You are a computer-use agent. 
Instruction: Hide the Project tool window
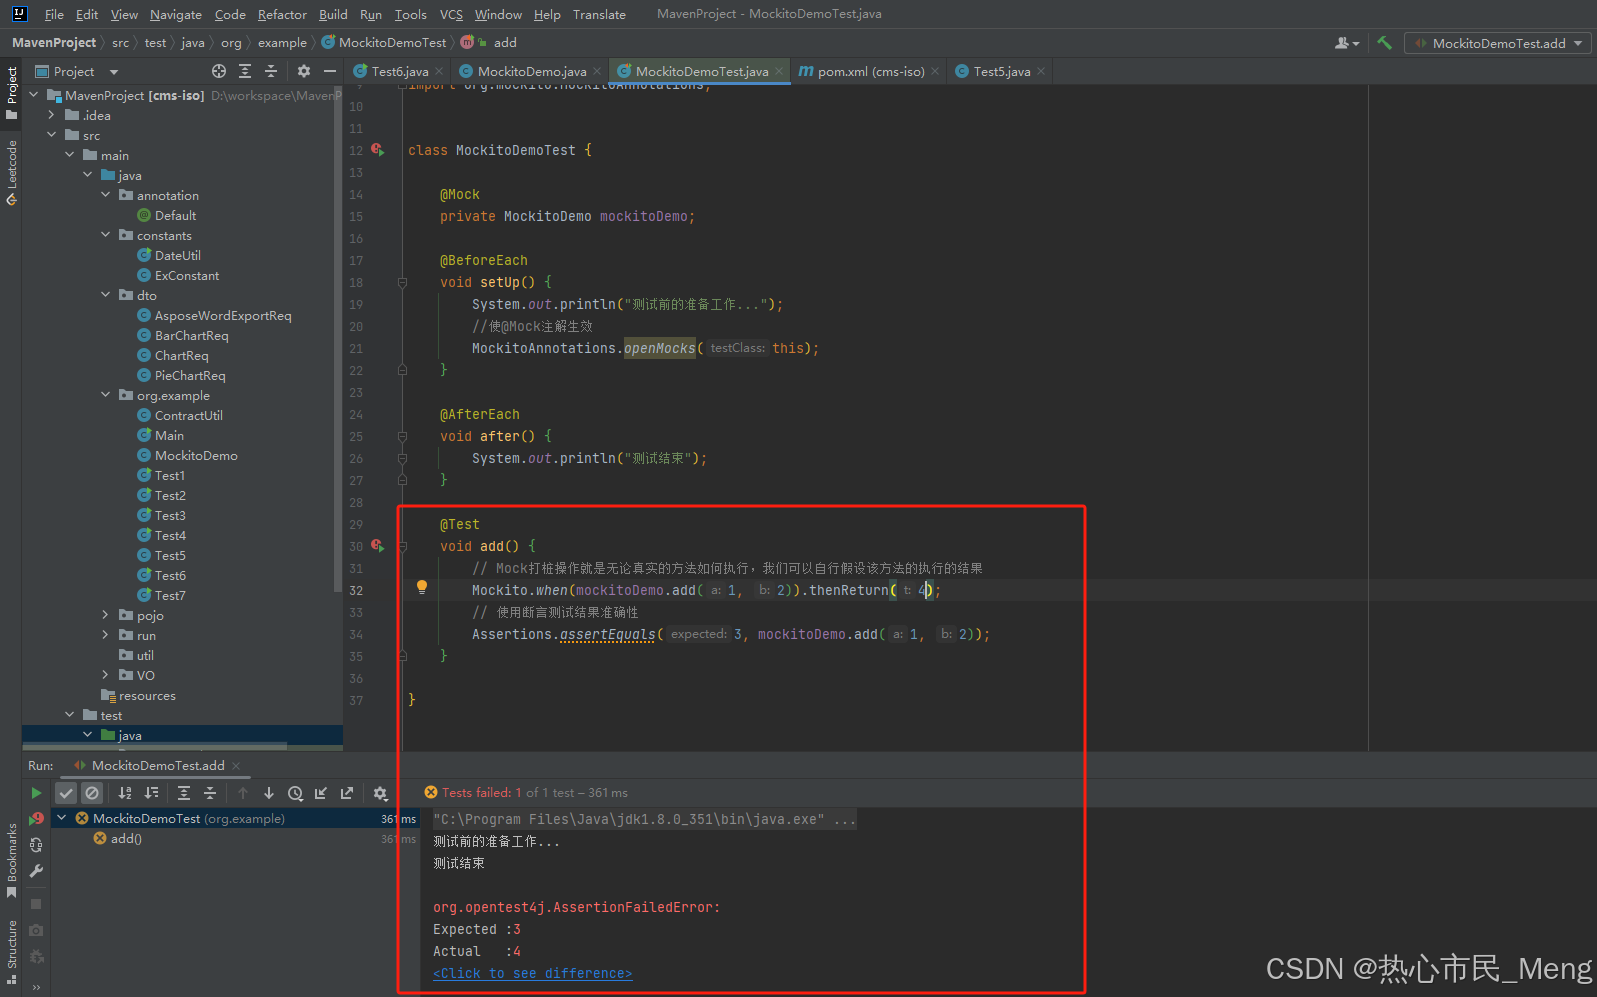(x=330, y=71)
